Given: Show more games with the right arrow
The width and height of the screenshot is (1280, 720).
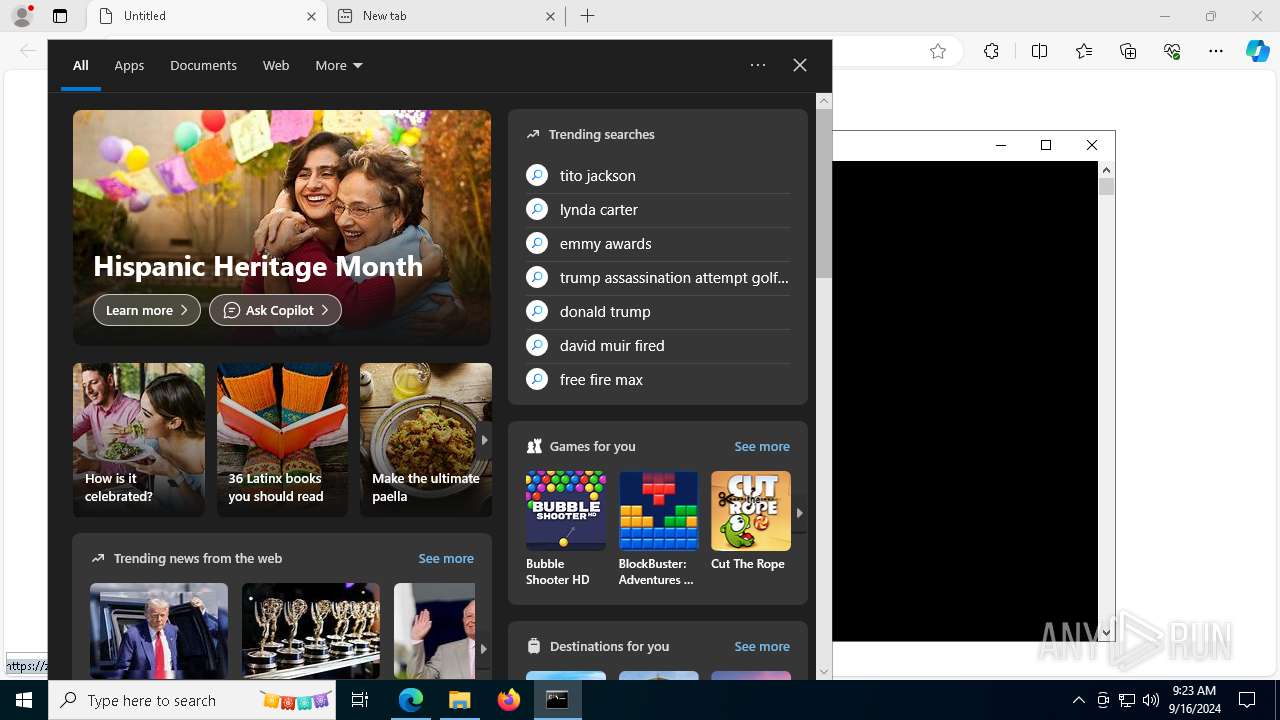Looking at the screenshot, I should tap(799, 513).
